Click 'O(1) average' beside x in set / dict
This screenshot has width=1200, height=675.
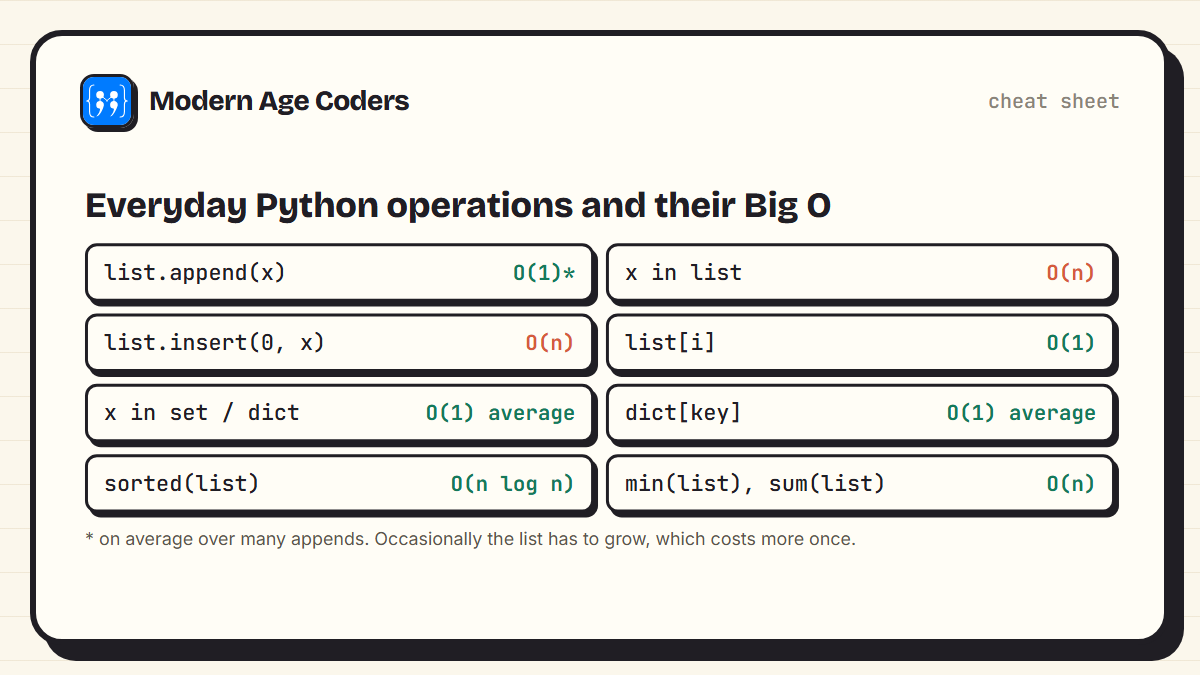point(500,412)
